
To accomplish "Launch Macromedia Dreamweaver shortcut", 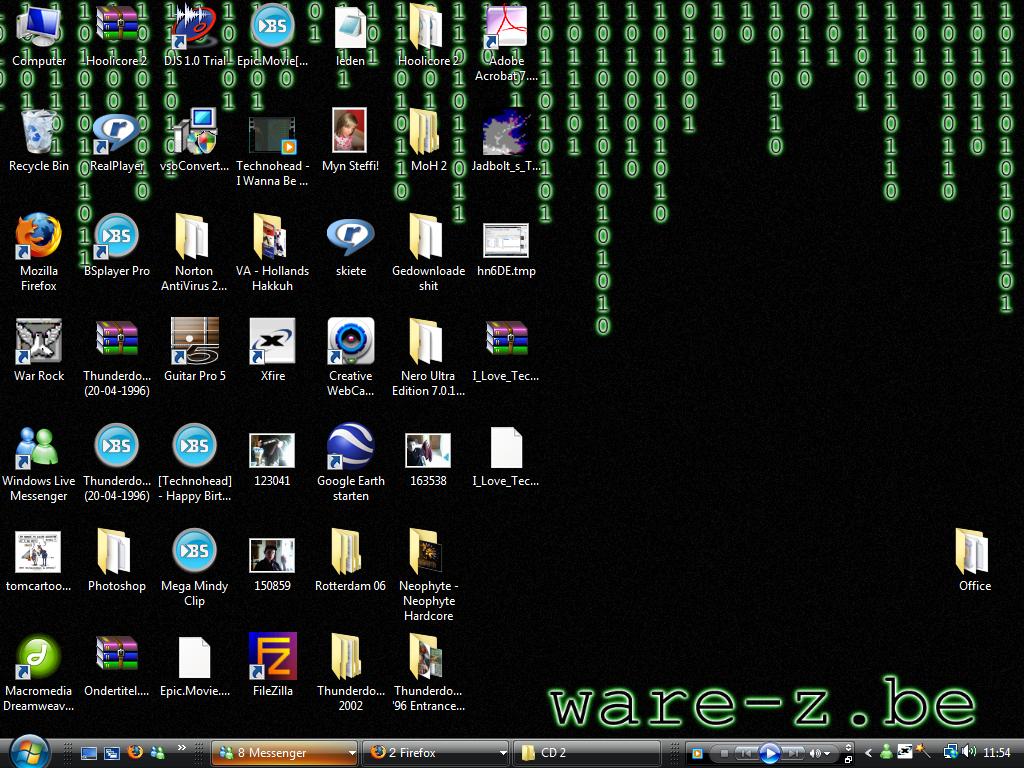I will tap(39, 673).
